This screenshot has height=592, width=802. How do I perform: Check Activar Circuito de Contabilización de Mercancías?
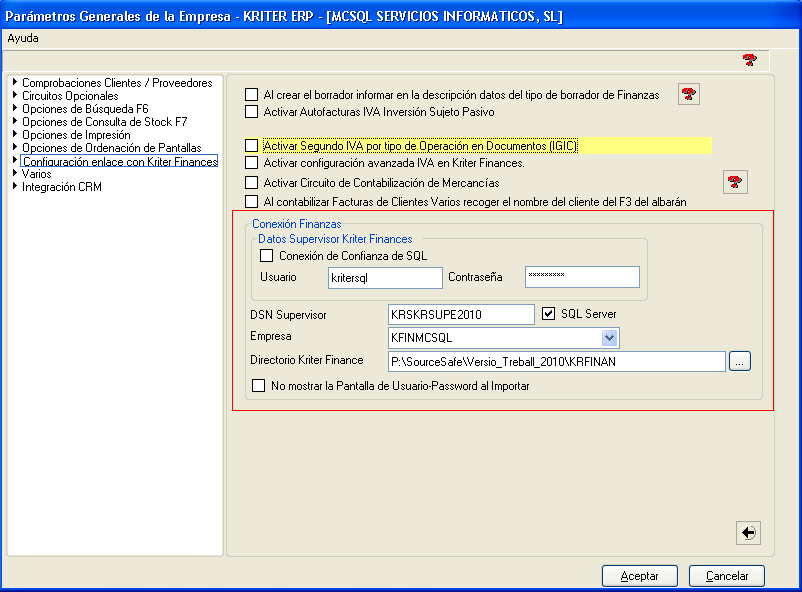251,183
